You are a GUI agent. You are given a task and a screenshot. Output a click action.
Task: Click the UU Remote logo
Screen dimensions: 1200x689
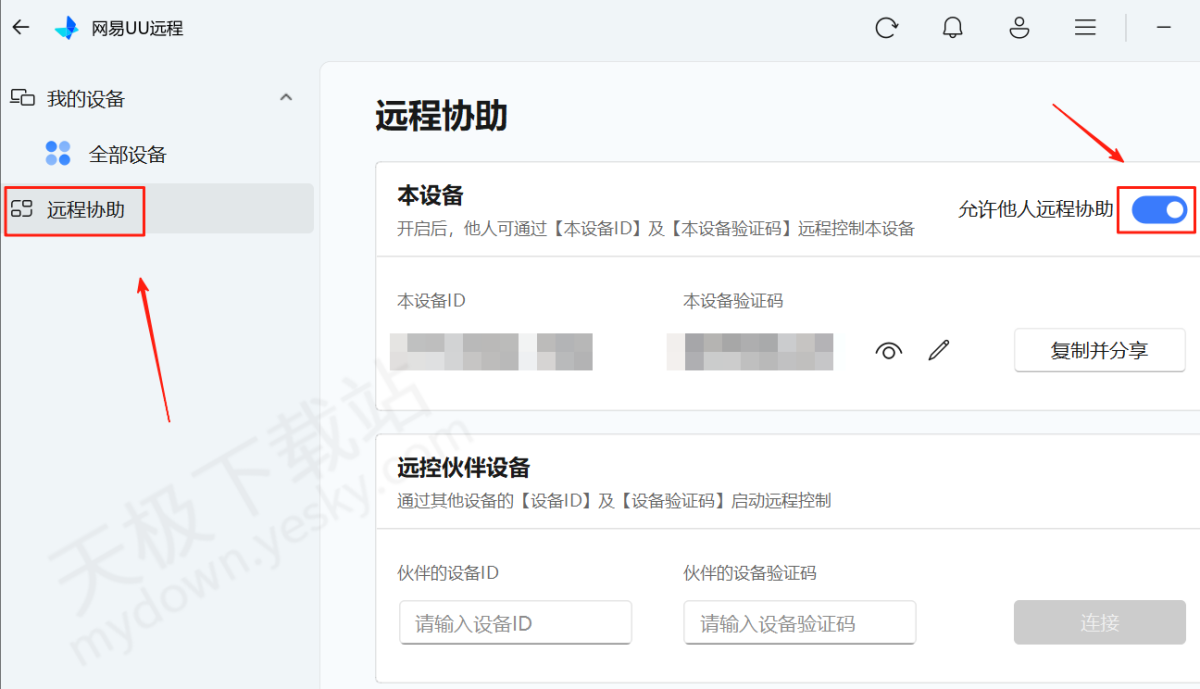click(x=66, y=27)
